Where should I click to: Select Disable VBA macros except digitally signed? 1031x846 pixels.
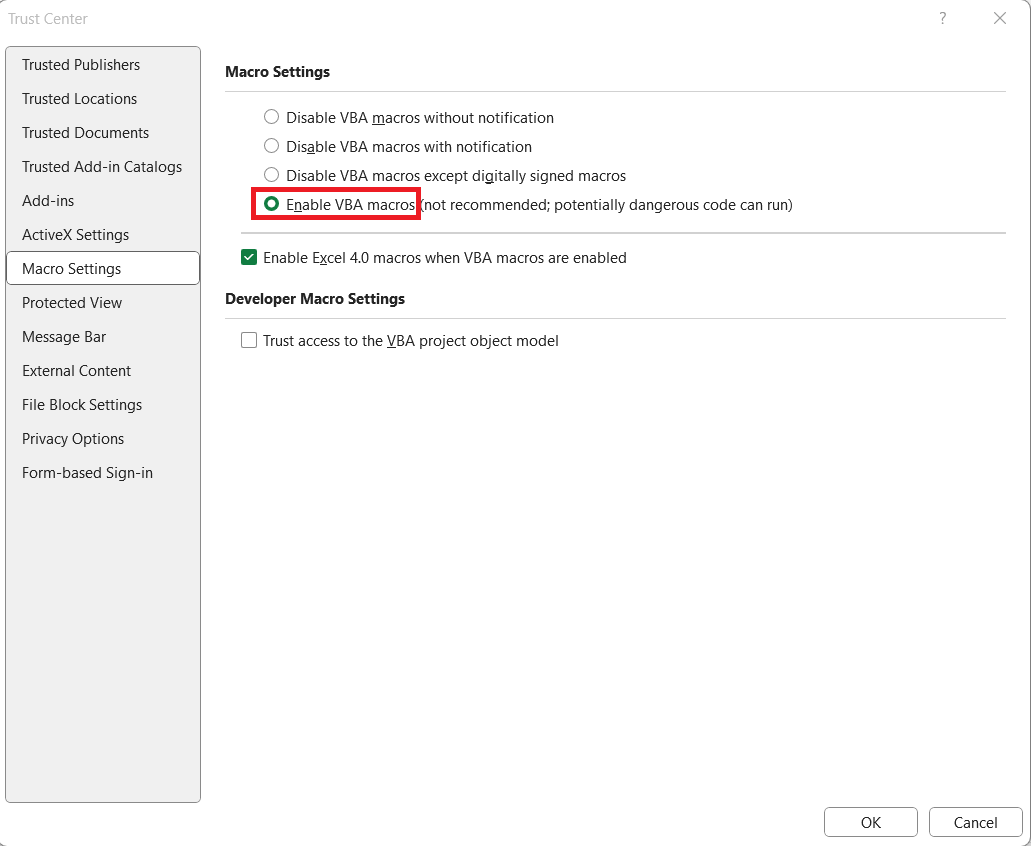[x=271, y=175]
